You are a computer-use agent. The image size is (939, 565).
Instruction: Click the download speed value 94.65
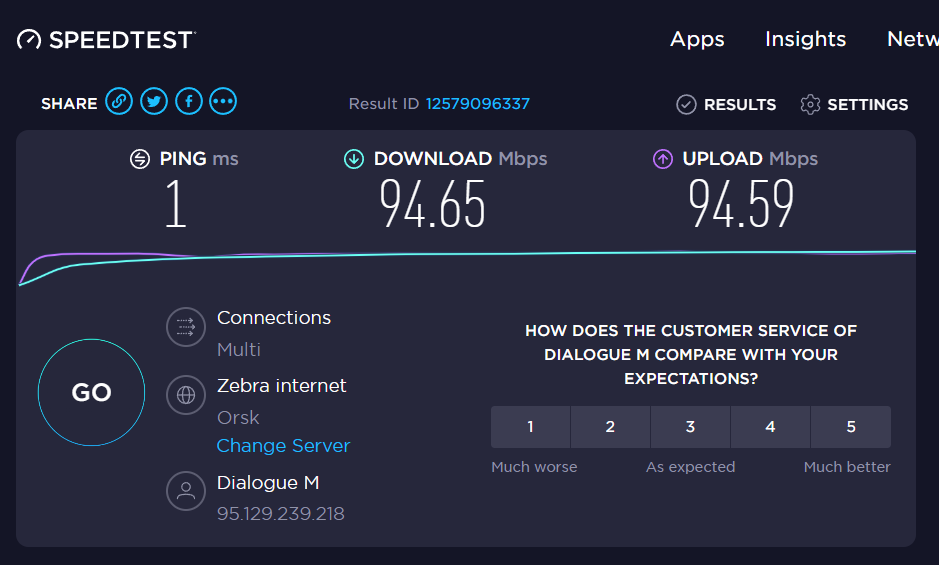click(x=432, y=204)
